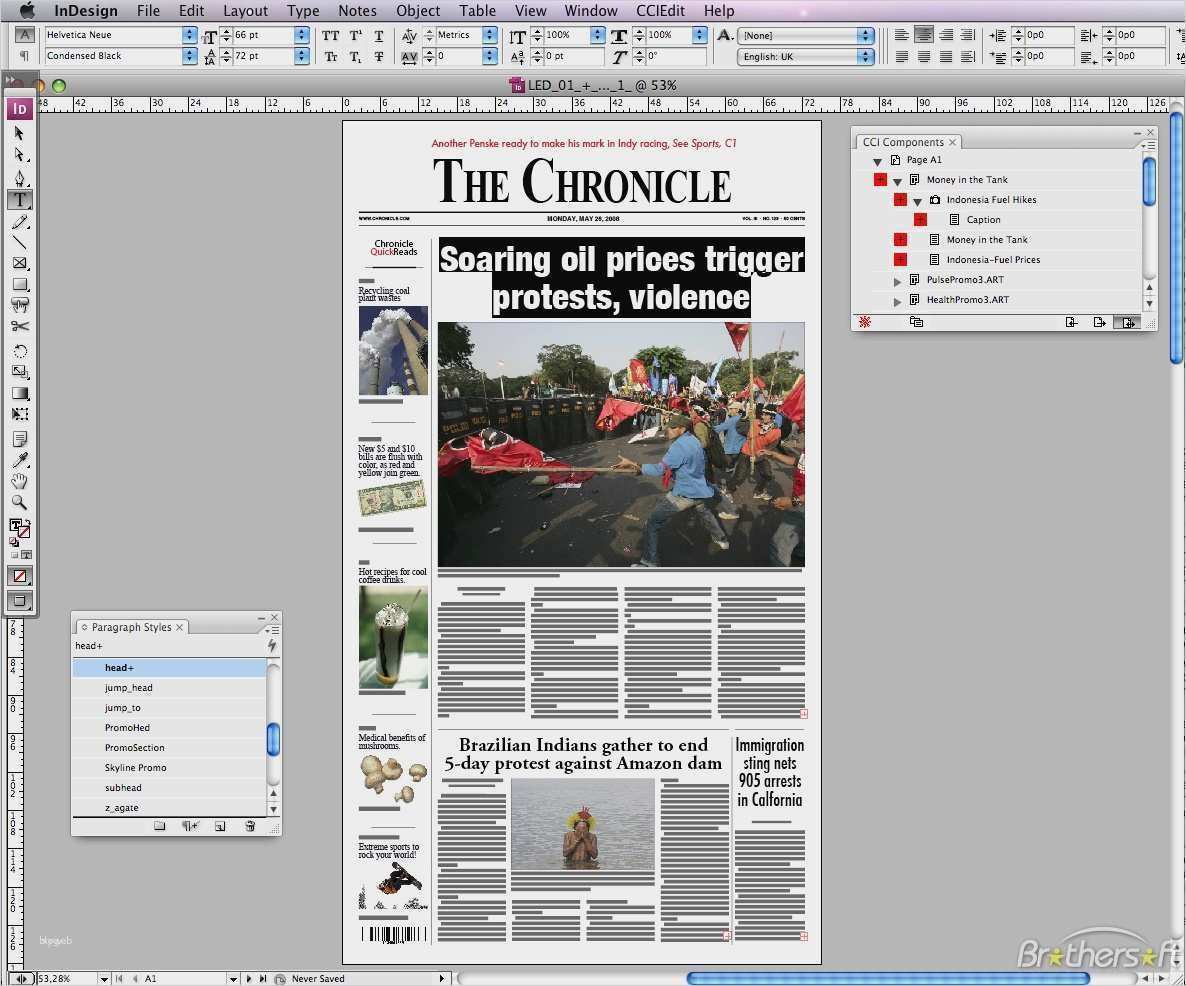
Task: Expand the PulsePromo3.ART tree item
Action: point(897,281)
